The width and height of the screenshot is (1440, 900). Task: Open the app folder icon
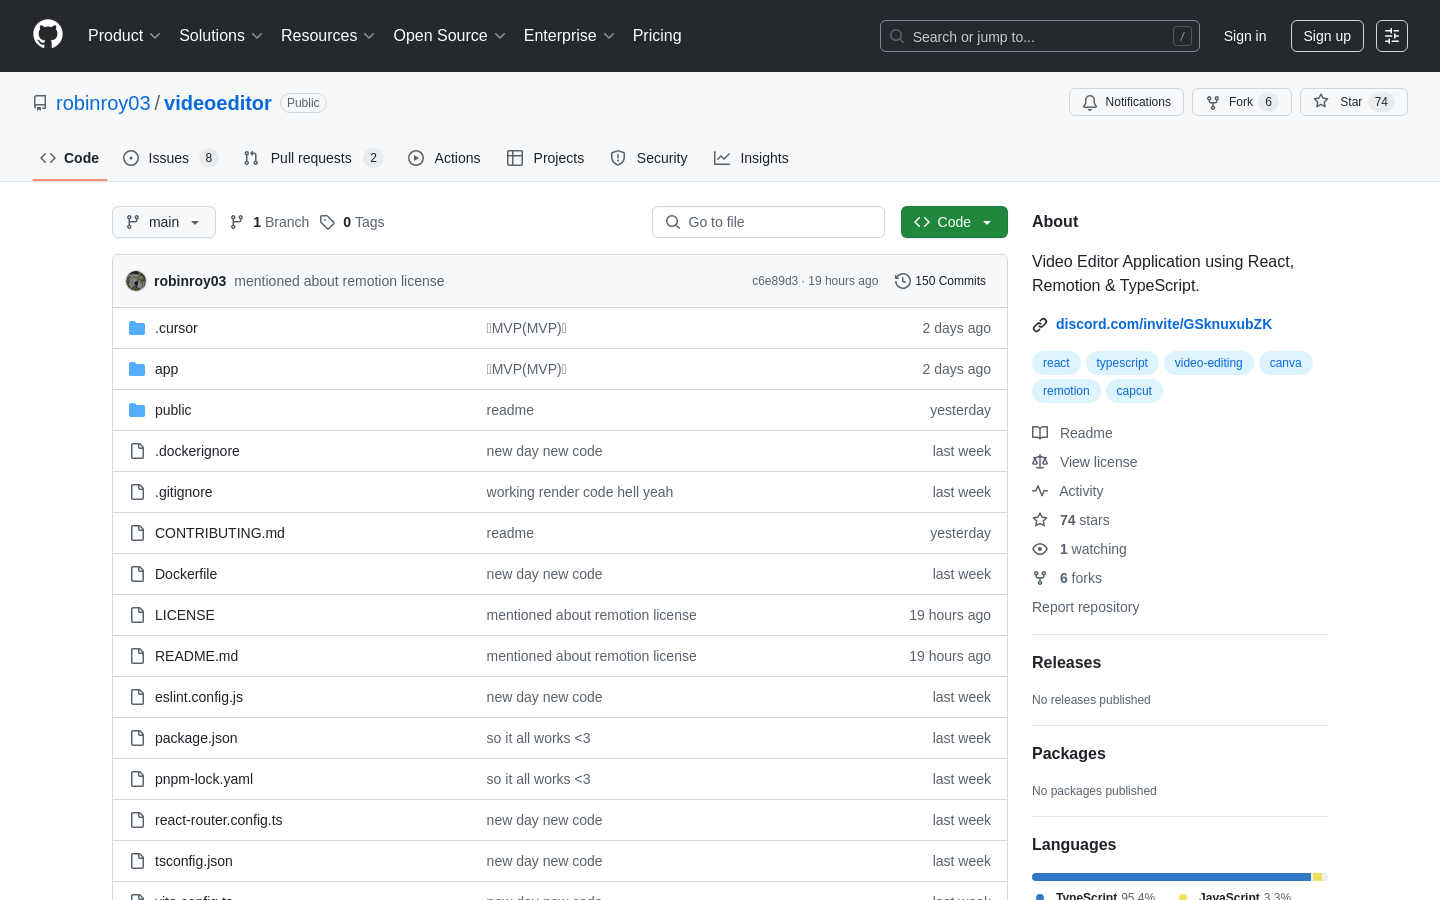[x=137, y=369]
